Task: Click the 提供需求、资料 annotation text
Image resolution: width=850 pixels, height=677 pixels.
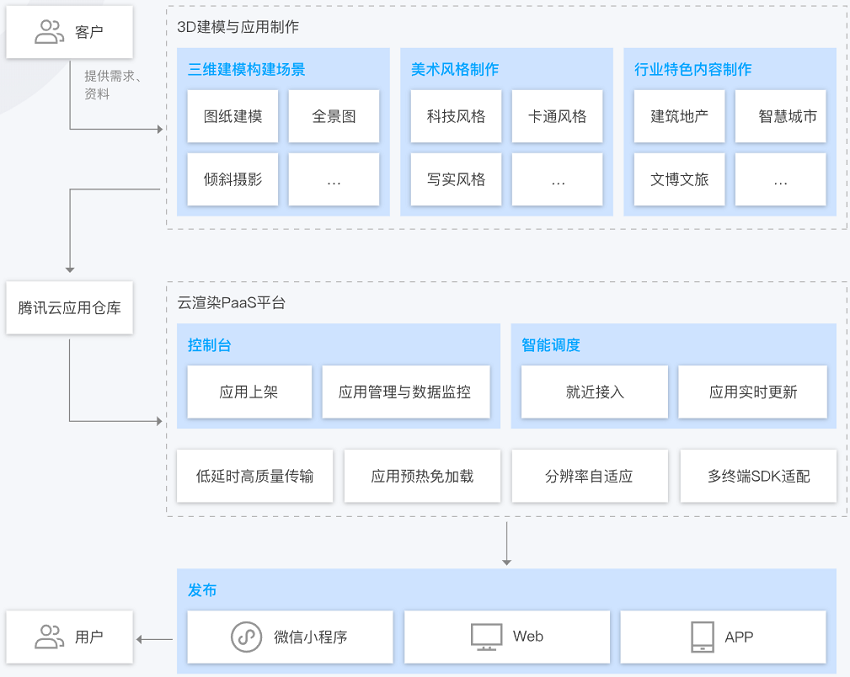Action: click(113, 85)
